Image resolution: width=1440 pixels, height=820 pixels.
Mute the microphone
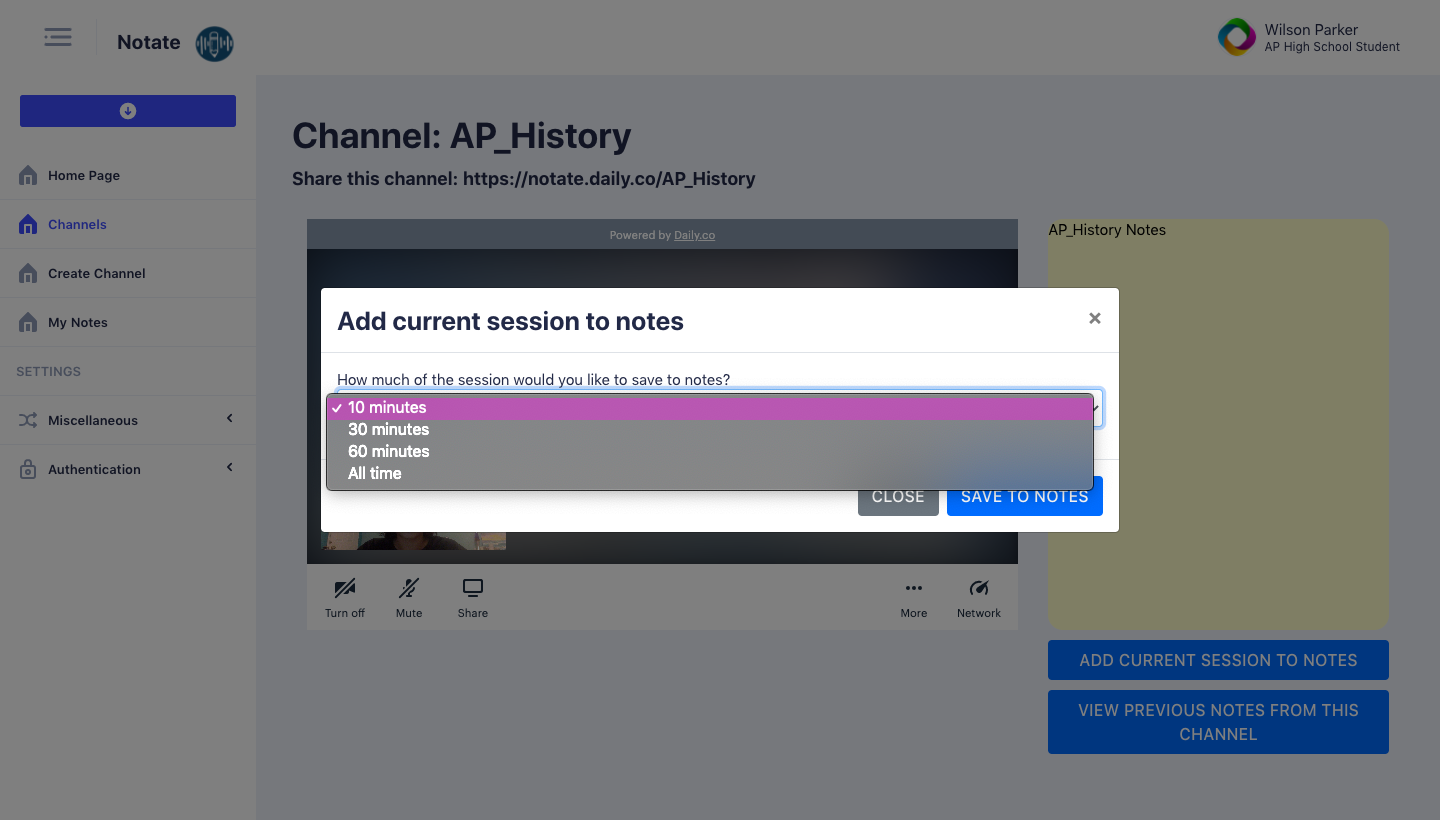[x=409, y=598]
